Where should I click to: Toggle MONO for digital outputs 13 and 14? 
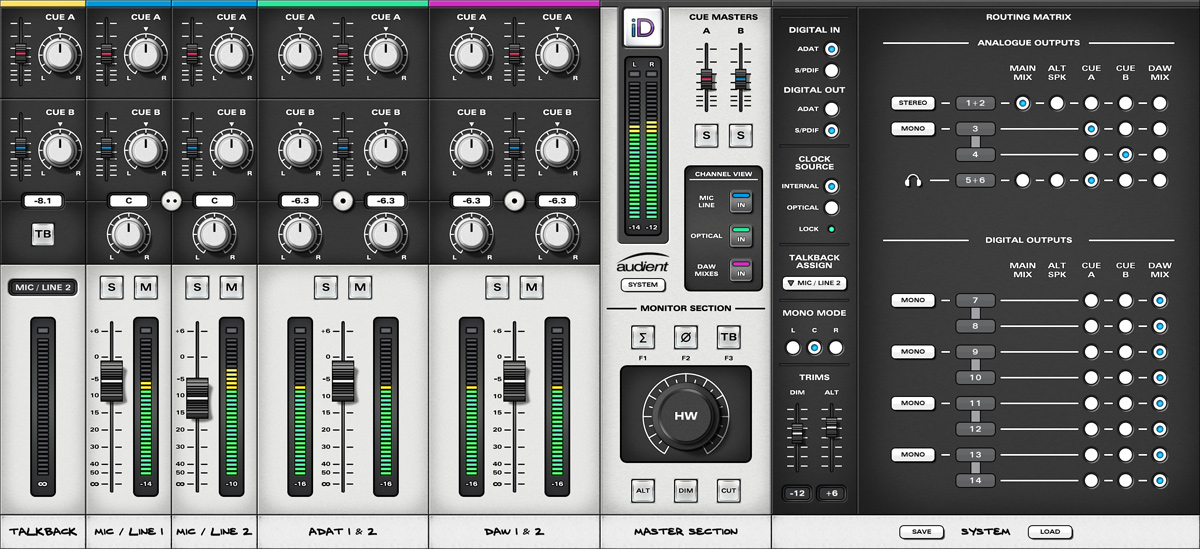913,455
